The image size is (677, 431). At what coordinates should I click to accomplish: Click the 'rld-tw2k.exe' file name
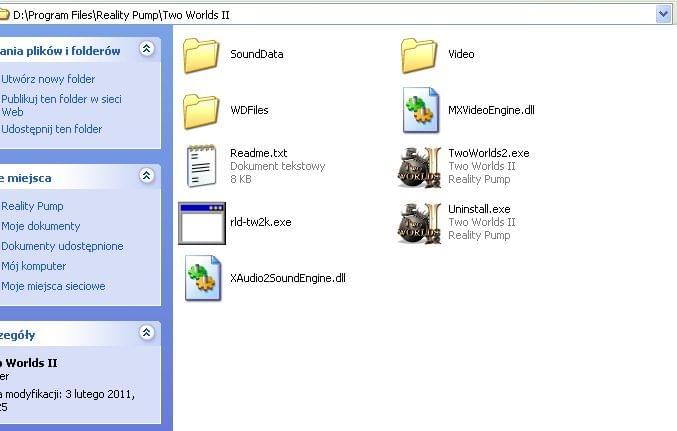[x=261, y=222]
